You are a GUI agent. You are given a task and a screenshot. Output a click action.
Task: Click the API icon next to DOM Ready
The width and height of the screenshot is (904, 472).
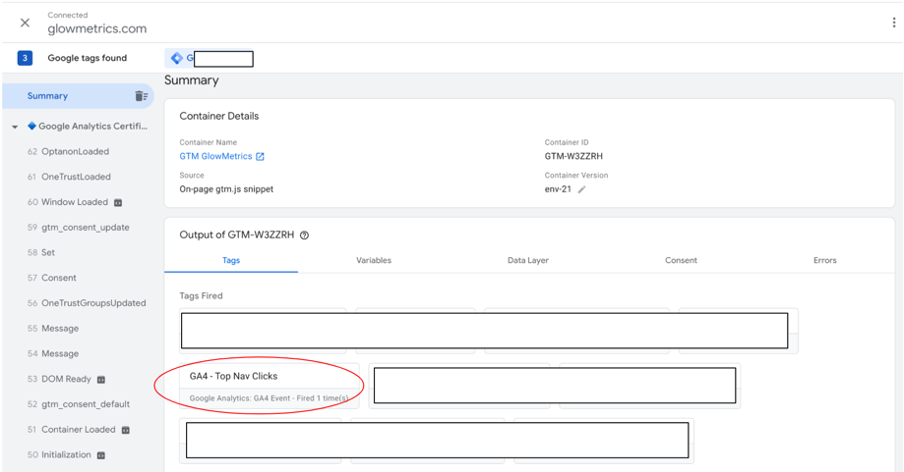[x=101, y=379]
